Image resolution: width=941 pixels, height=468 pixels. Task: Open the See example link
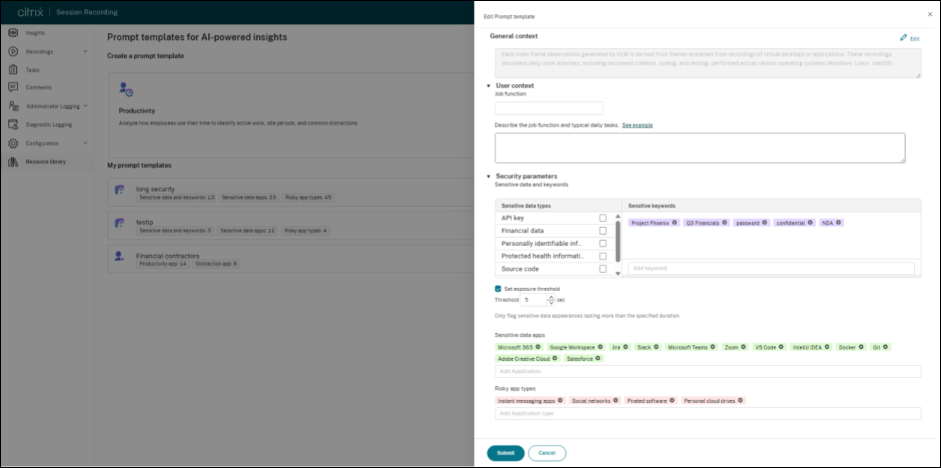[637, 125]
